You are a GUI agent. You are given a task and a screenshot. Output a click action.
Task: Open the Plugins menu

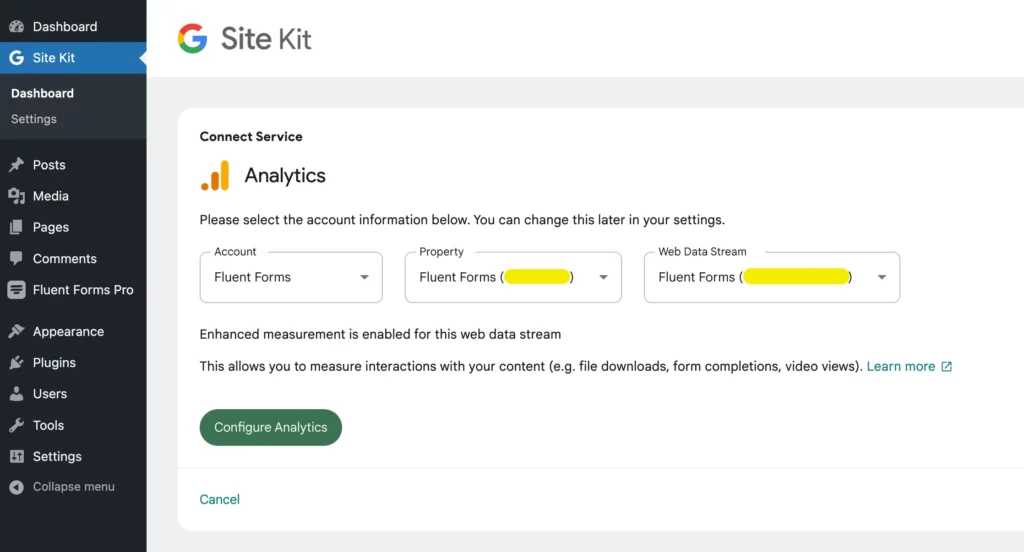tap(73, 363)
